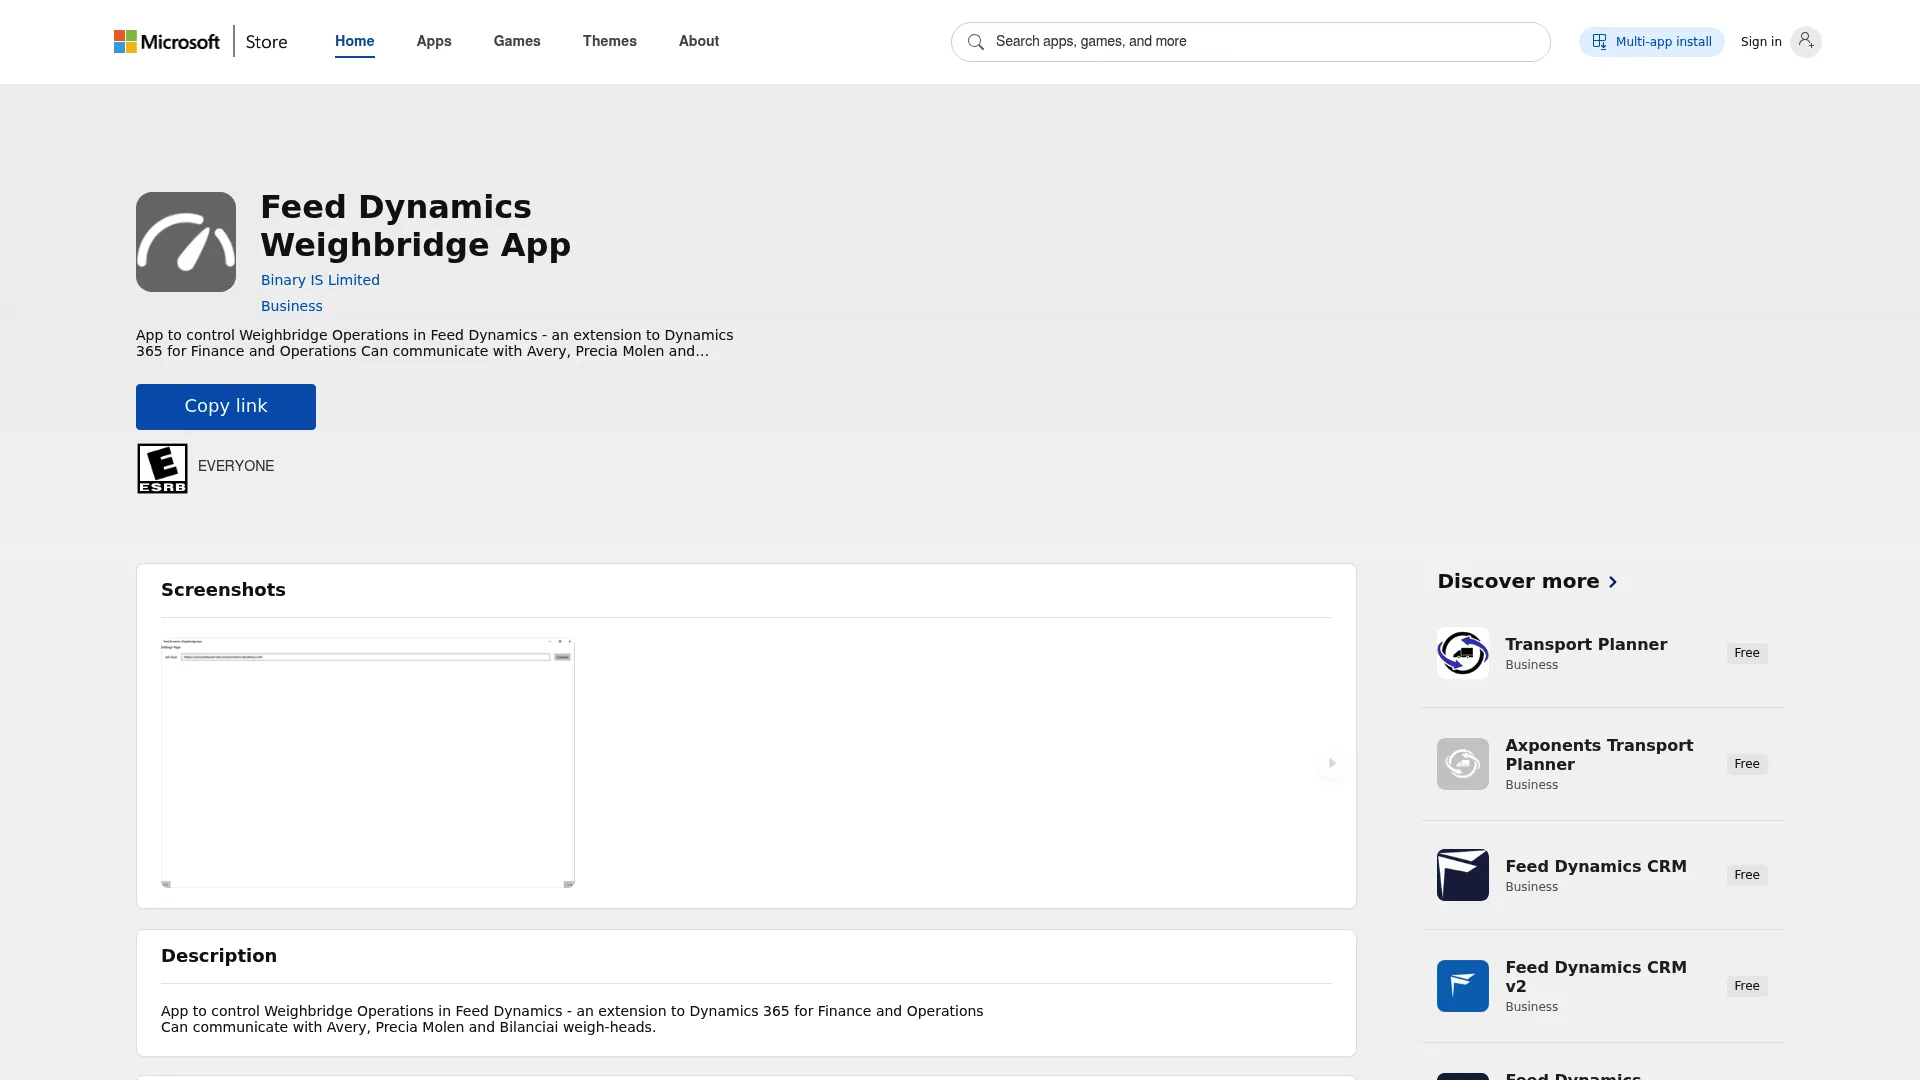Screen dimensions: 1920x1080
Task: Advance screenshots with the next arrow
Action: (1331, 763)
